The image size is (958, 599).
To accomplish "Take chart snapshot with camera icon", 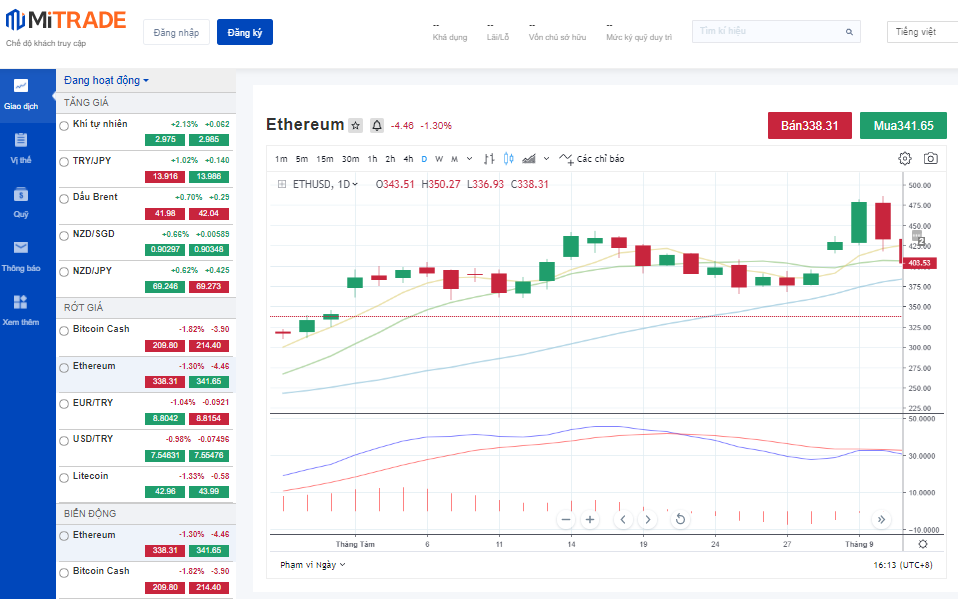I will (931, 158).
